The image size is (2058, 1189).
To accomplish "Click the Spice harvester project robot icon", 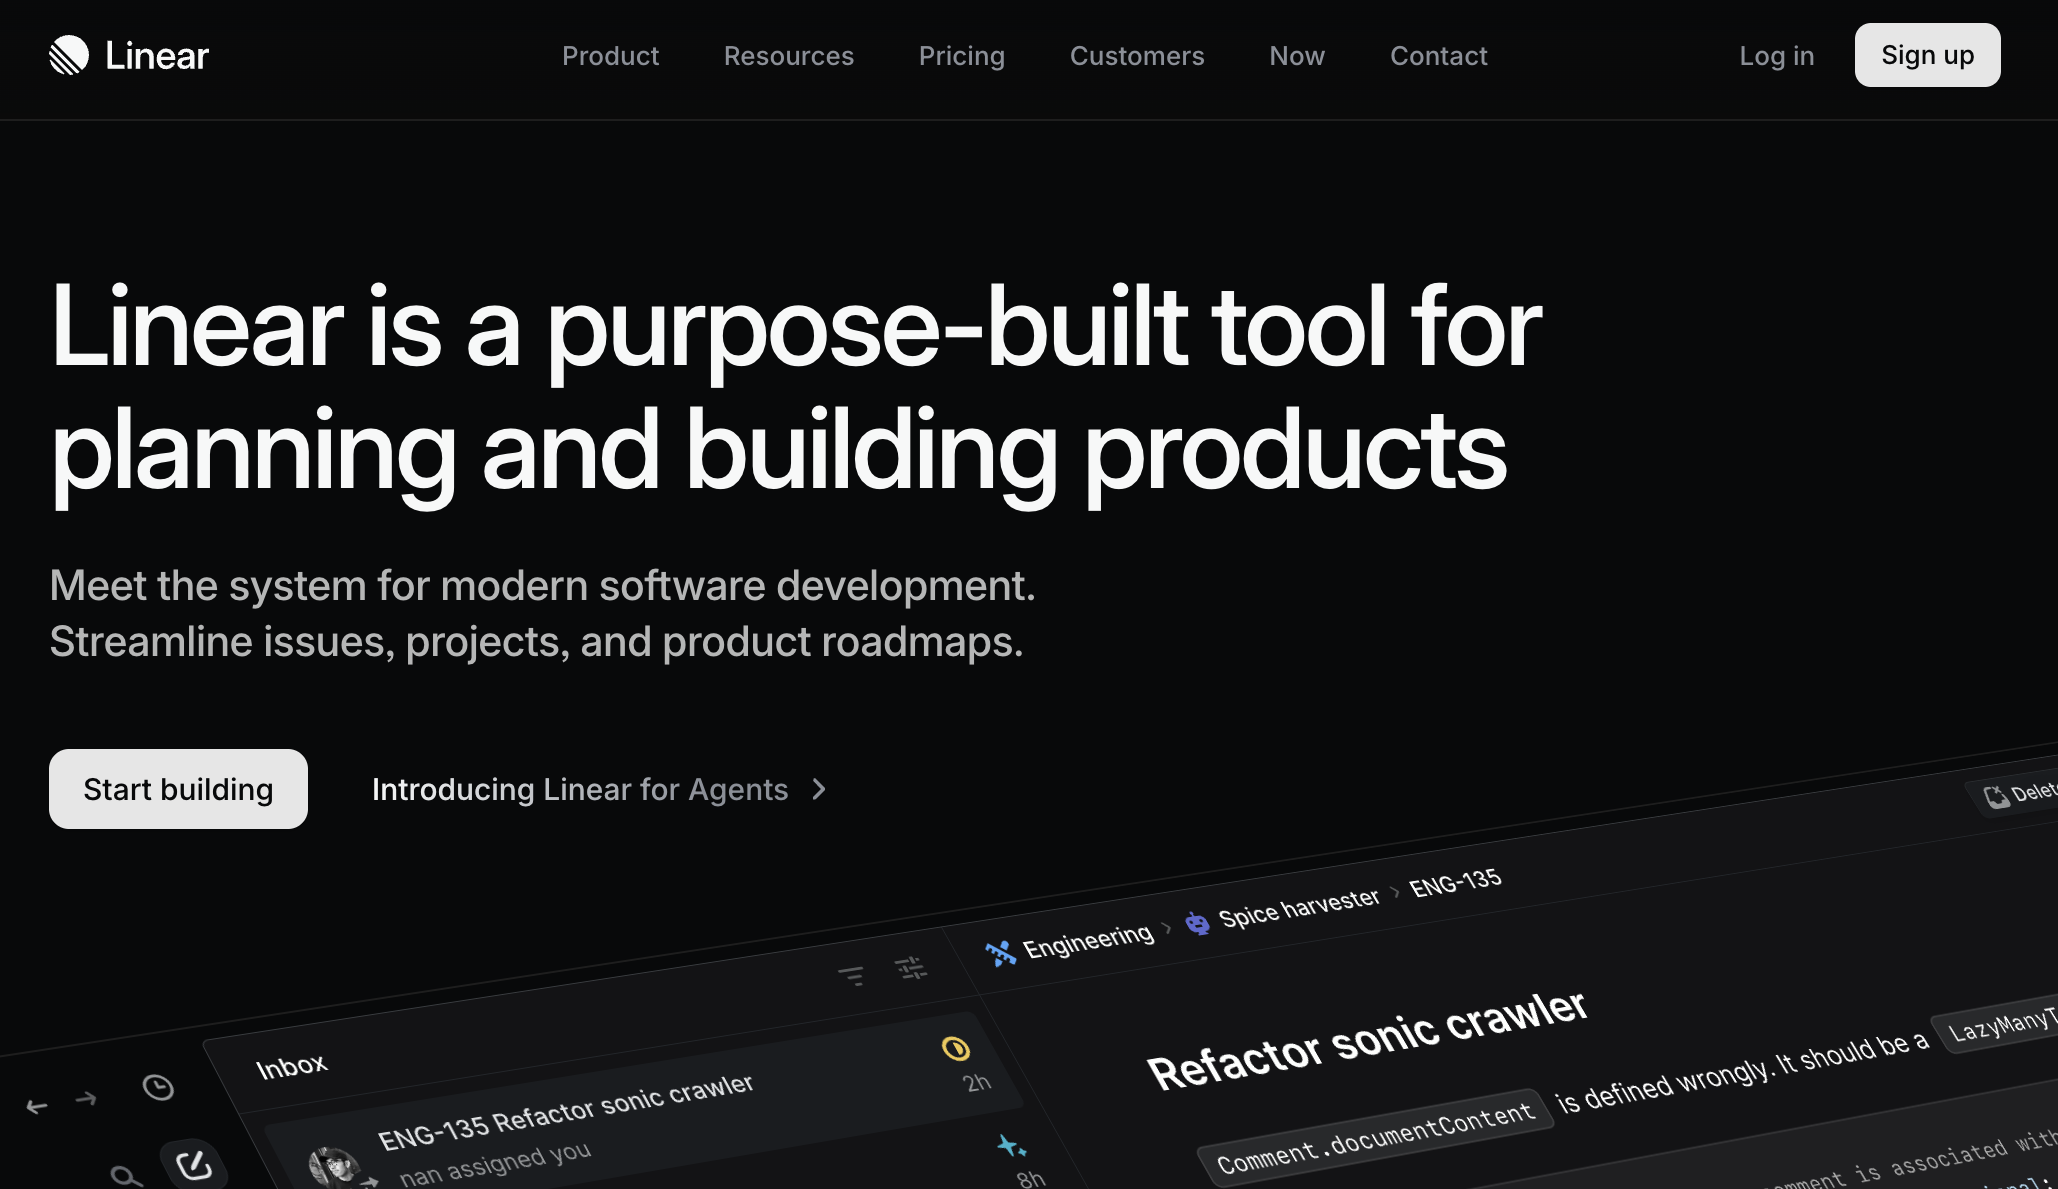I will (x=1197, y=922).
